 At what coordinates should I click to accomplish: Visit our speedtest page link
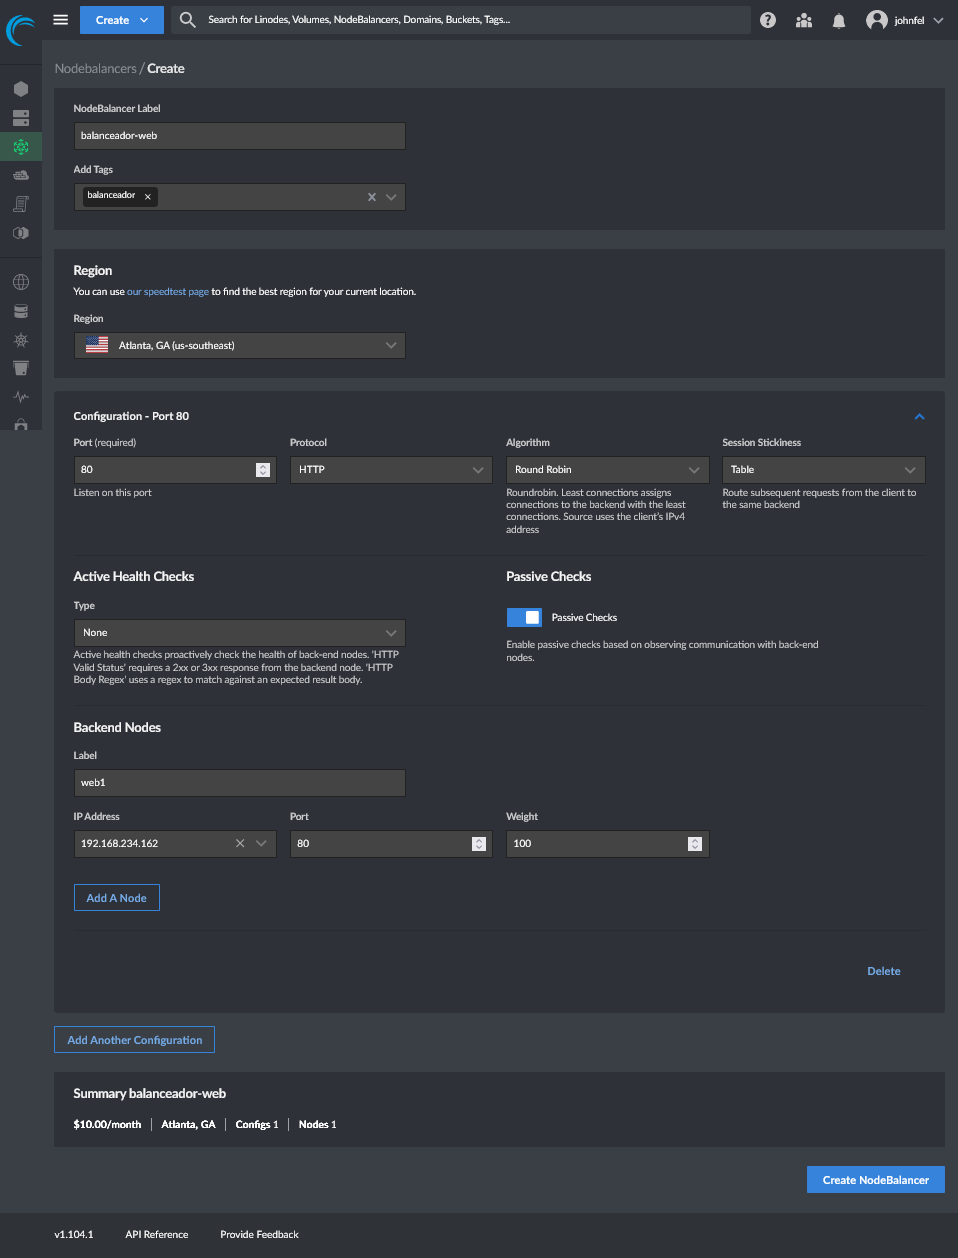[167, 291]
